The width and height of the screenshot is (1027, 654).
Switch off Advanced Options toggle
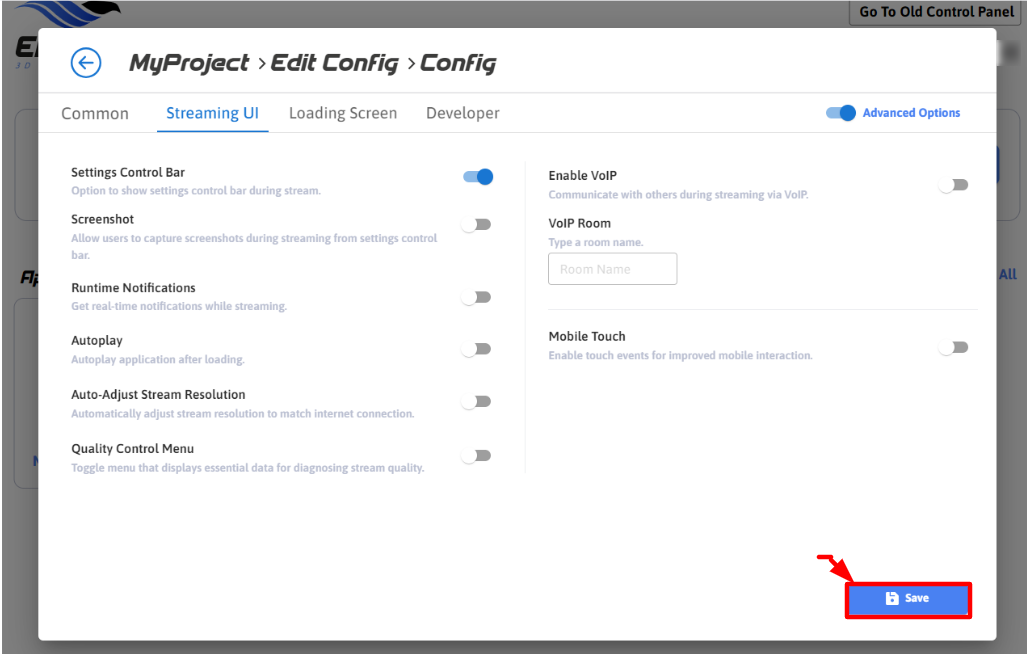point(841,113)
